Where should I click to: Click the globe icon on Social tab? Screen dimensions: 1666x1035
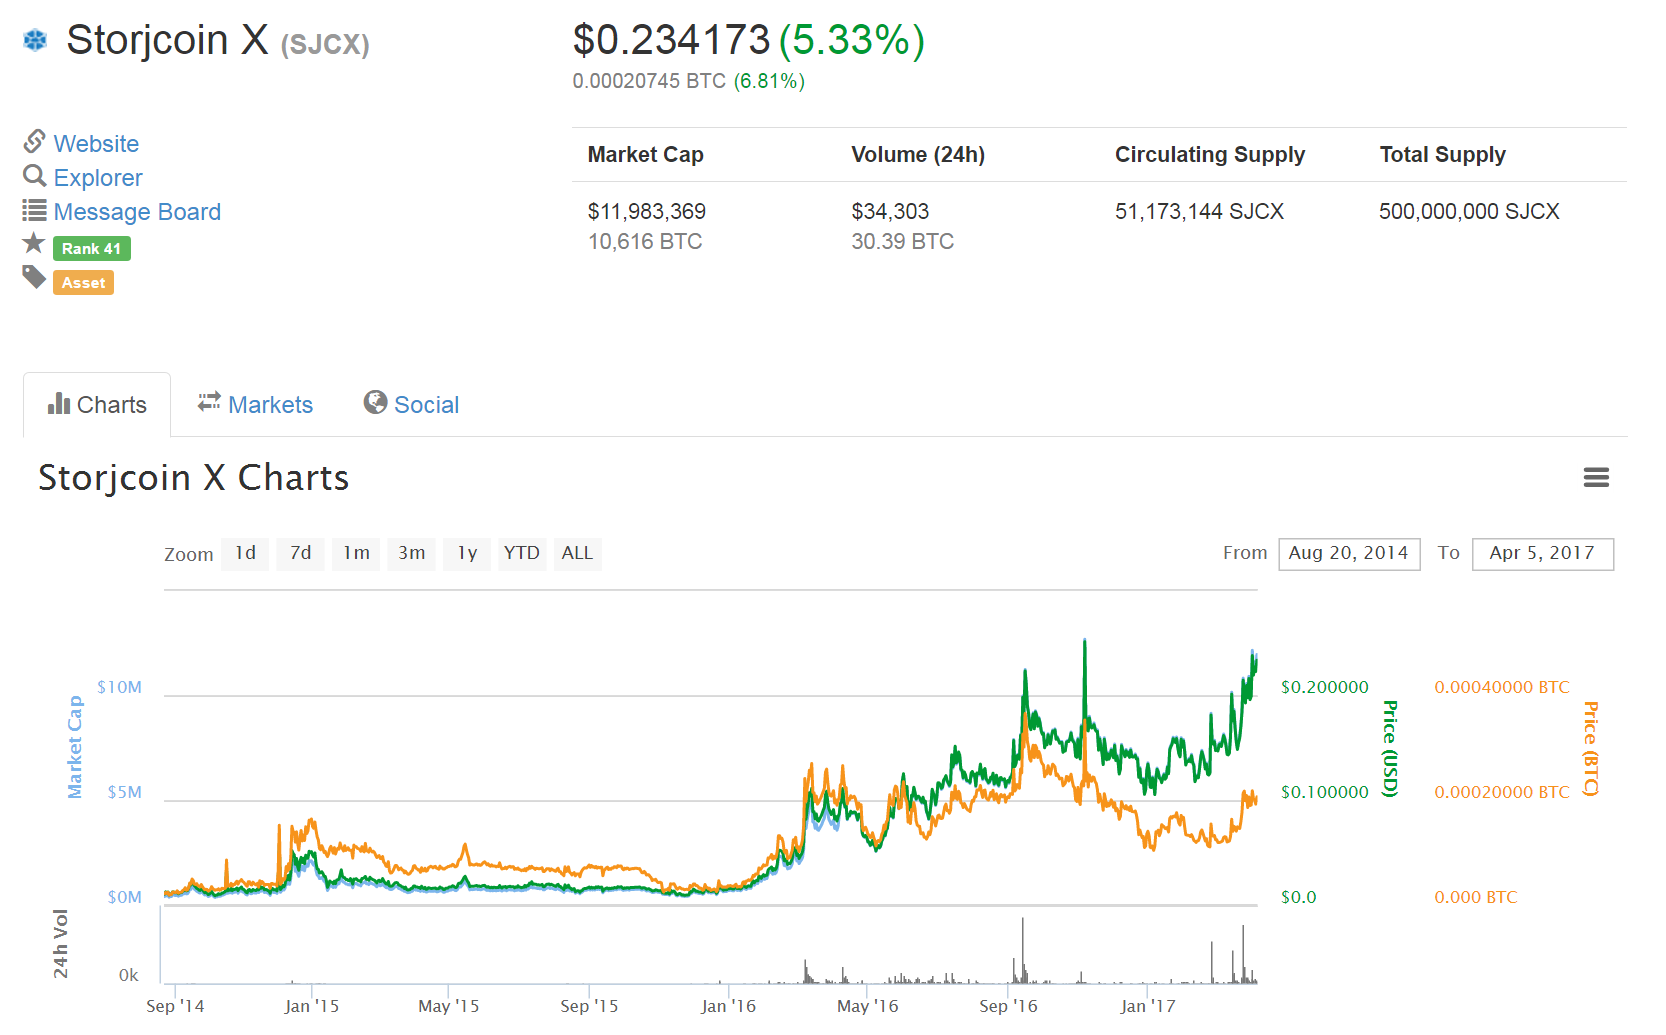[x=375, y=402]
